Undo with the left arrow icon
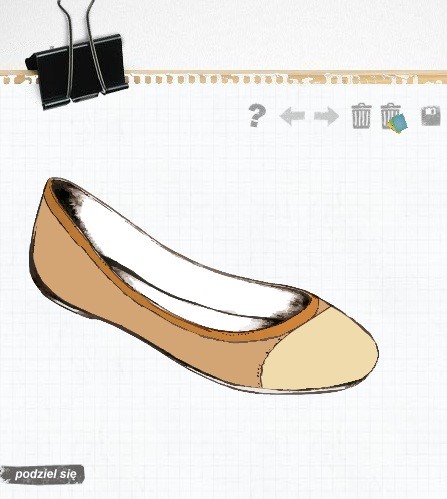 [292, 116]
